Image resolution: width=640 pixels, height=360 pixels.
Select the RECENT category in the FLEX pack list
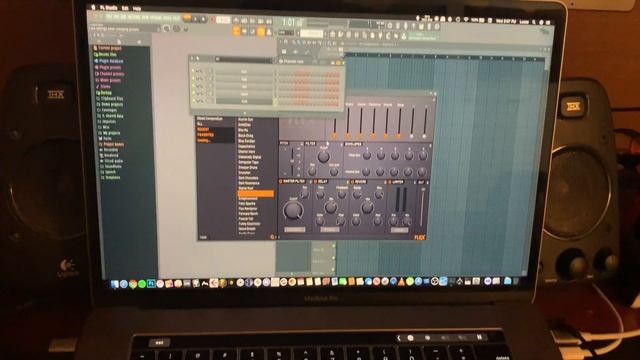pos(203,129)
